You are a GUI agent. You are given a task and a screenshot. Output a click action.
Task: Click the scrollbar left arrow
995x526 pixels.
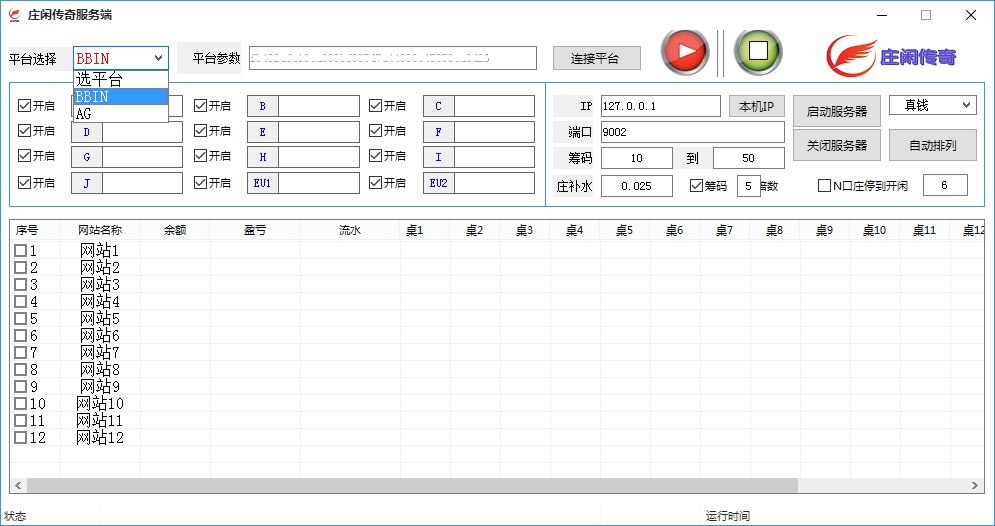pos(18,485)
